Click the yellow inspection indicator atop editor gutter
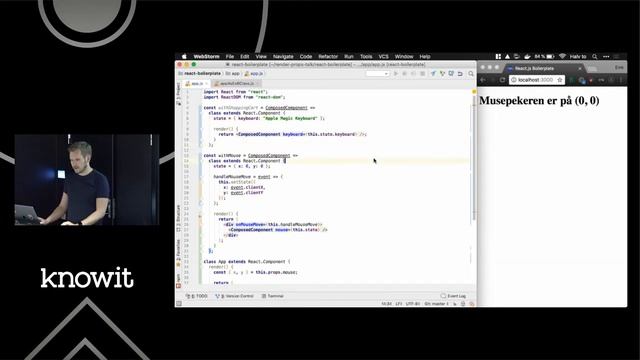The image size is (640, 360). pos(474,91)
